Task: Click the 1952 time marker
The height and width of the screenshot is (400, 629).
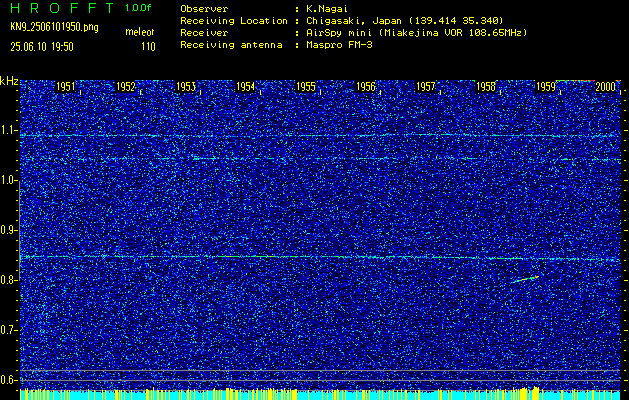Action: [x=126, y=87]
